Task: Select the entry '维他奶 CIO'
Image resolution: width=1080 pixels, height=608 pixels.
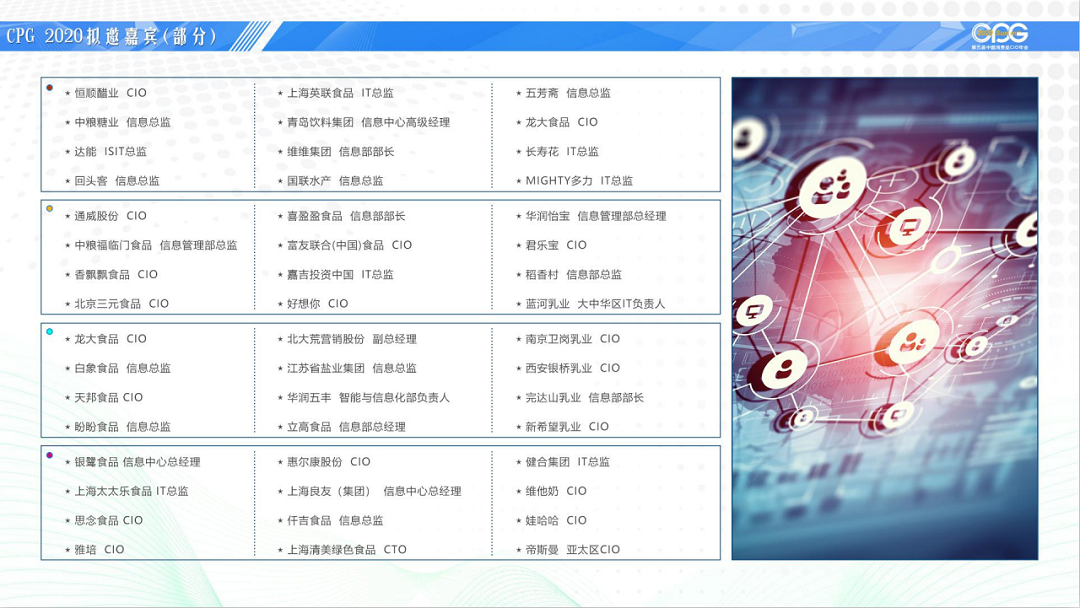Action: [556, 492]
